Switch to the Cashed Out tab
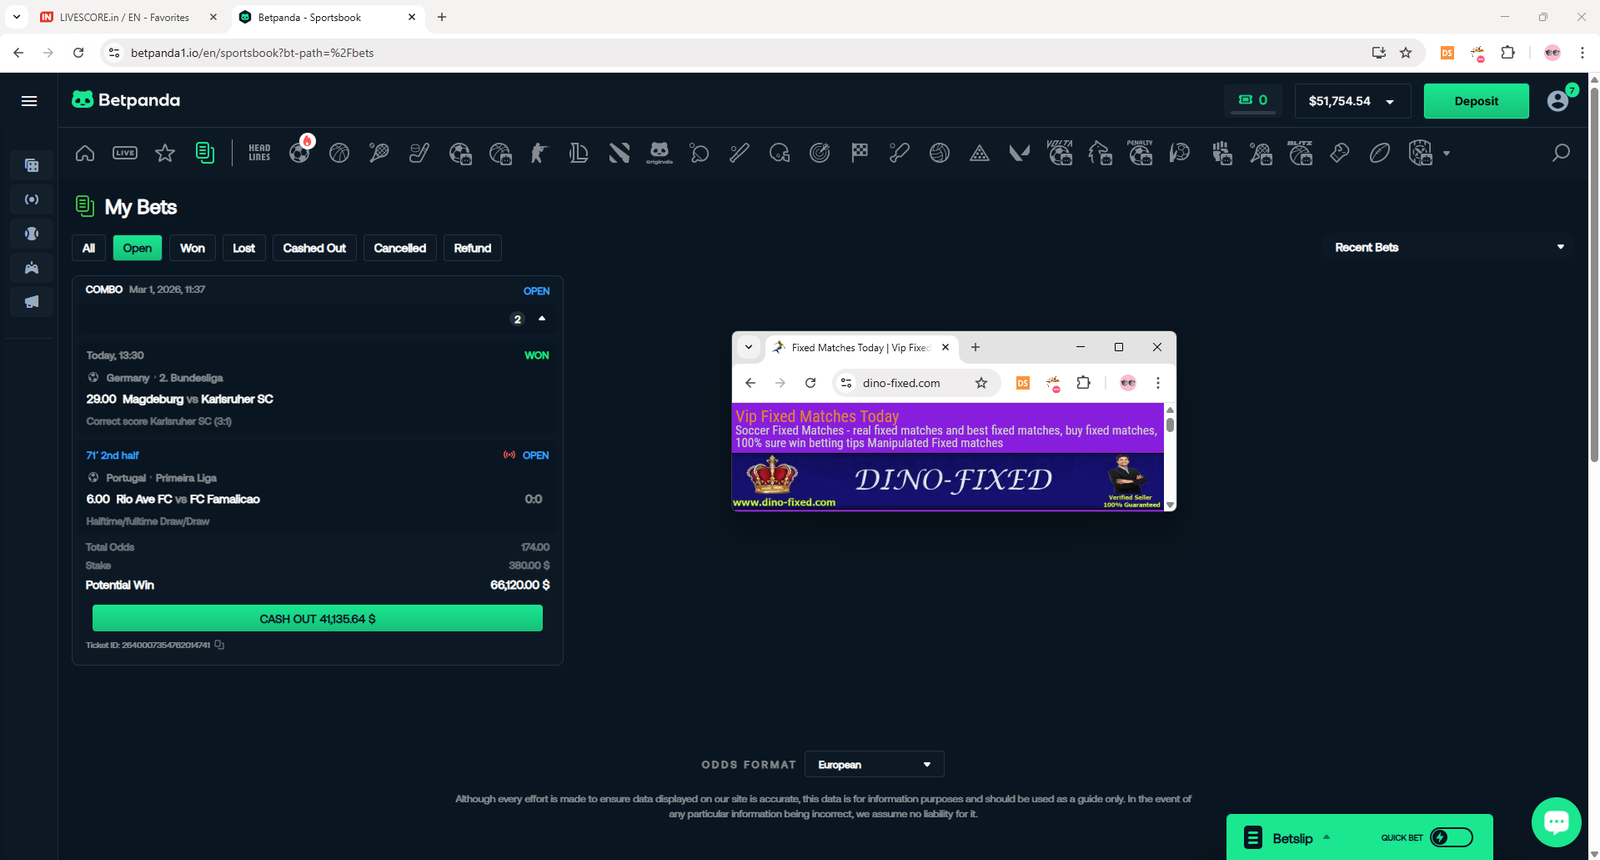This screenshot has width=1600, height=860. point(314,248)
